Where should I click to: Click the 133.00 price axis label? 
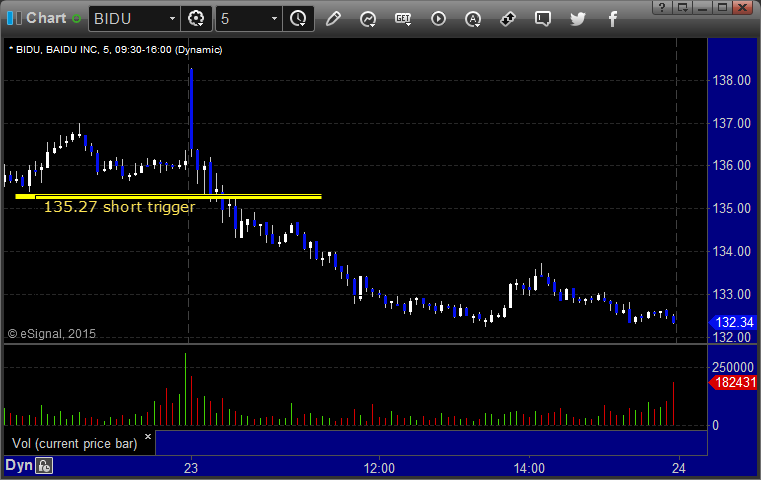pyautogui.click(x=731, y=295)
